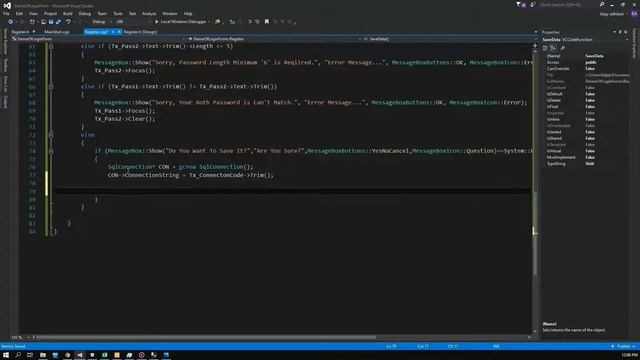
Task: Click the feedback icon beside Quick Launch
Action: point(533,4)
